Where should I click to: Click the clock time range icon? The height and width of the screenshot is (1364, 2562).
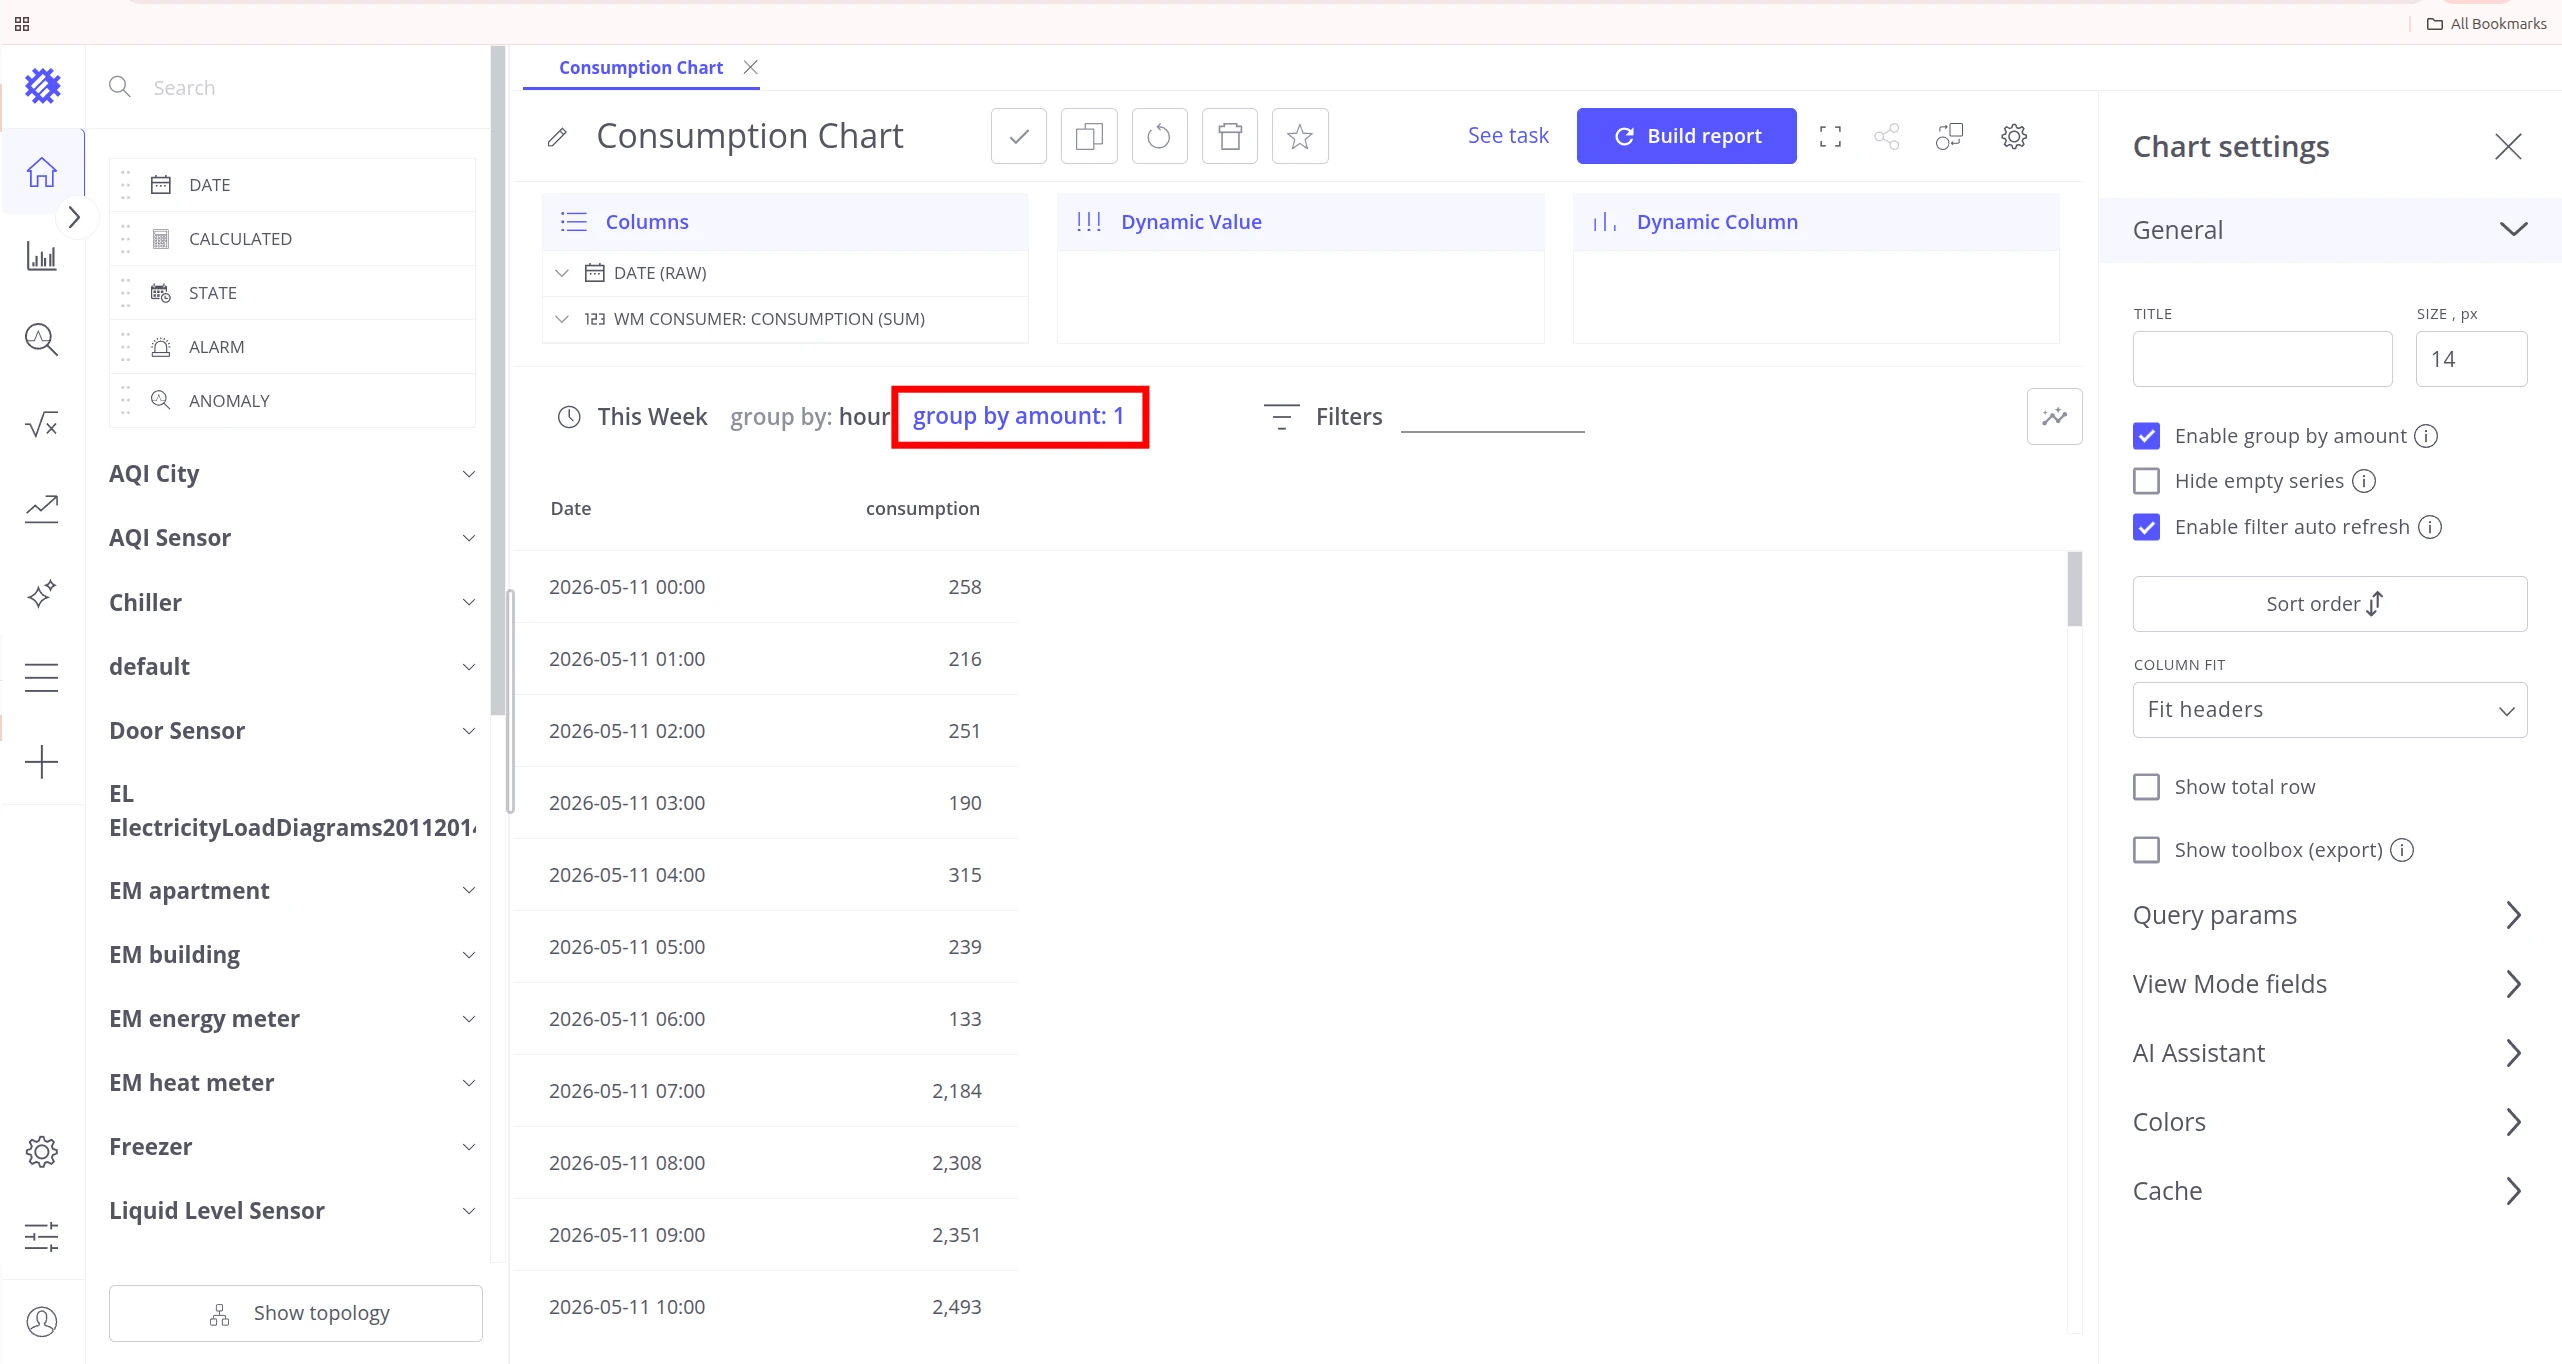pos(569,417)
